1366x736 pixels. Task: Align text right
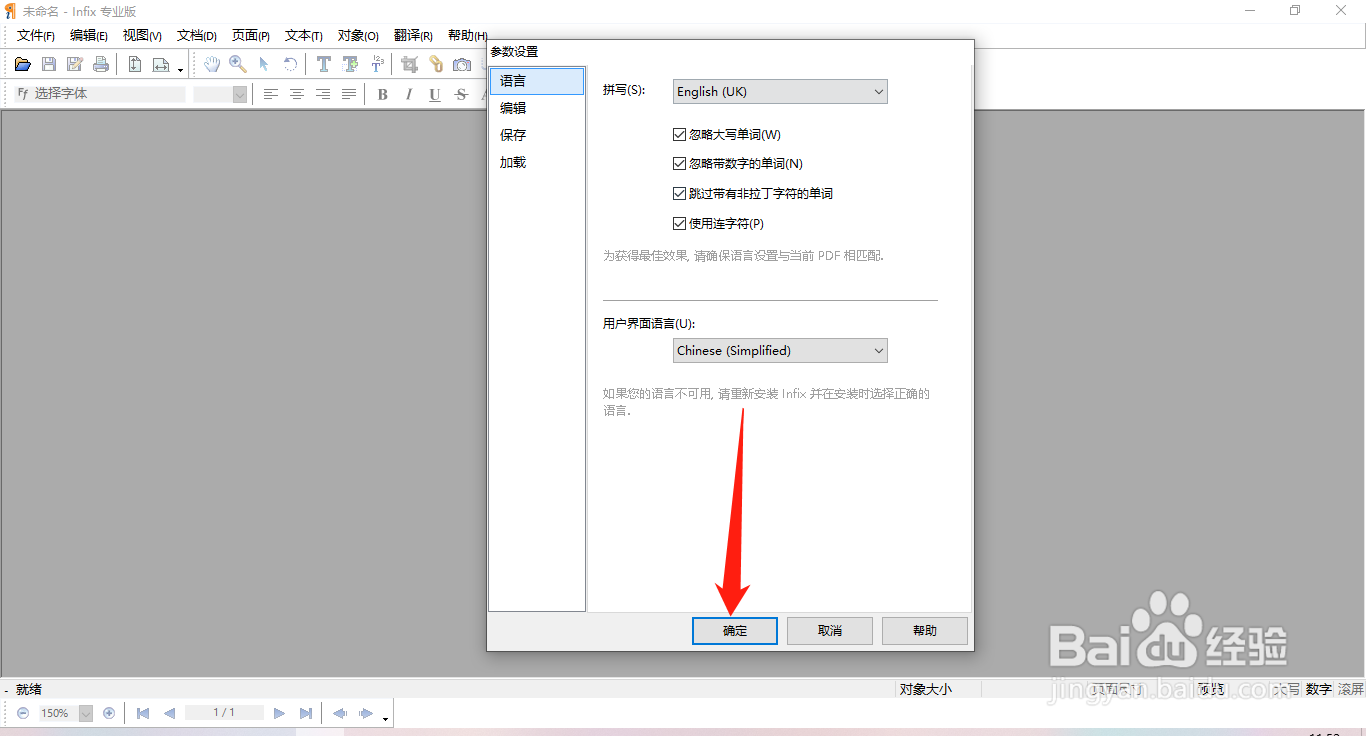323,94
